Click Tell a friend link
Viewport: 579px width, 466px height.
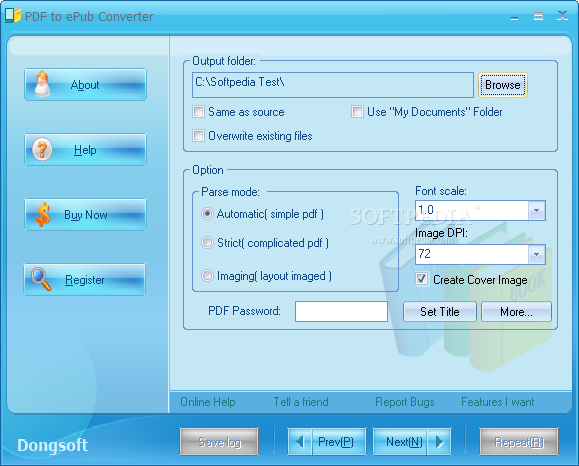tap(301, 402)
